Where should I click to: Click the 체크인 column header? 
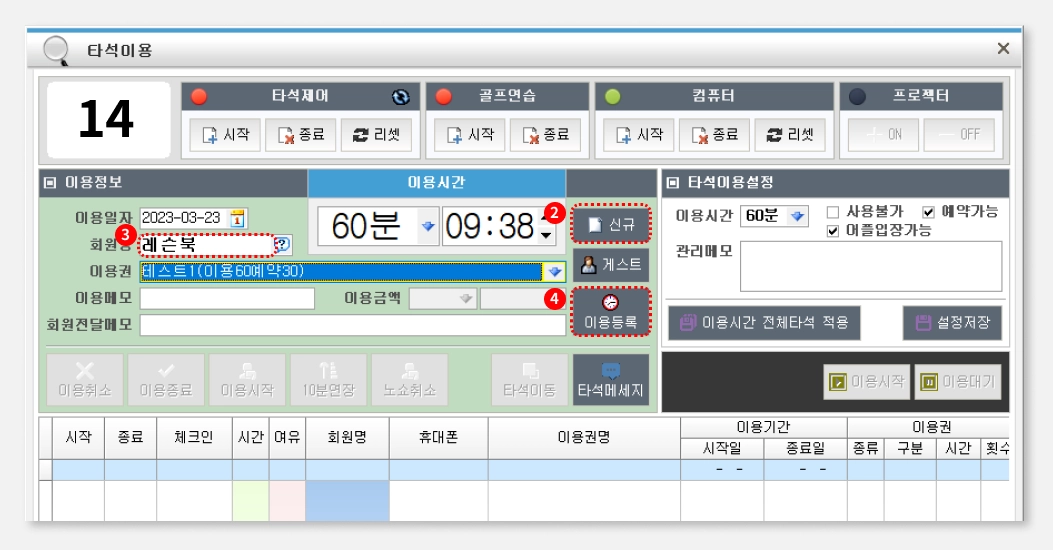[x=194, y=438]
